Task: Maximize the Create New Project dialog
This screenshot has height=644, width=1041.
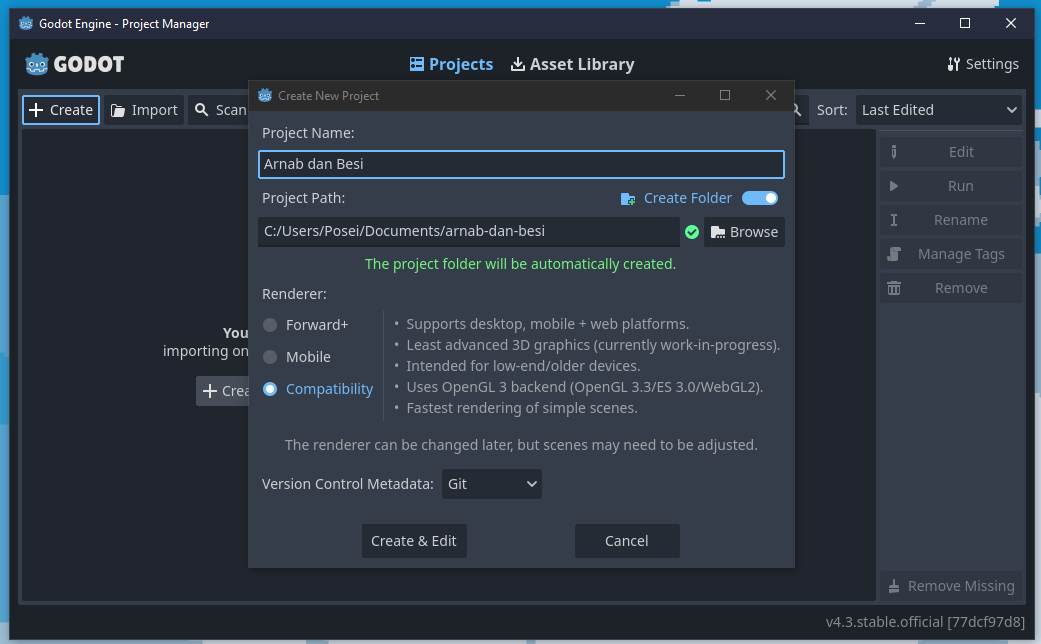Action: pyautogui.click(x=725, y=96)
